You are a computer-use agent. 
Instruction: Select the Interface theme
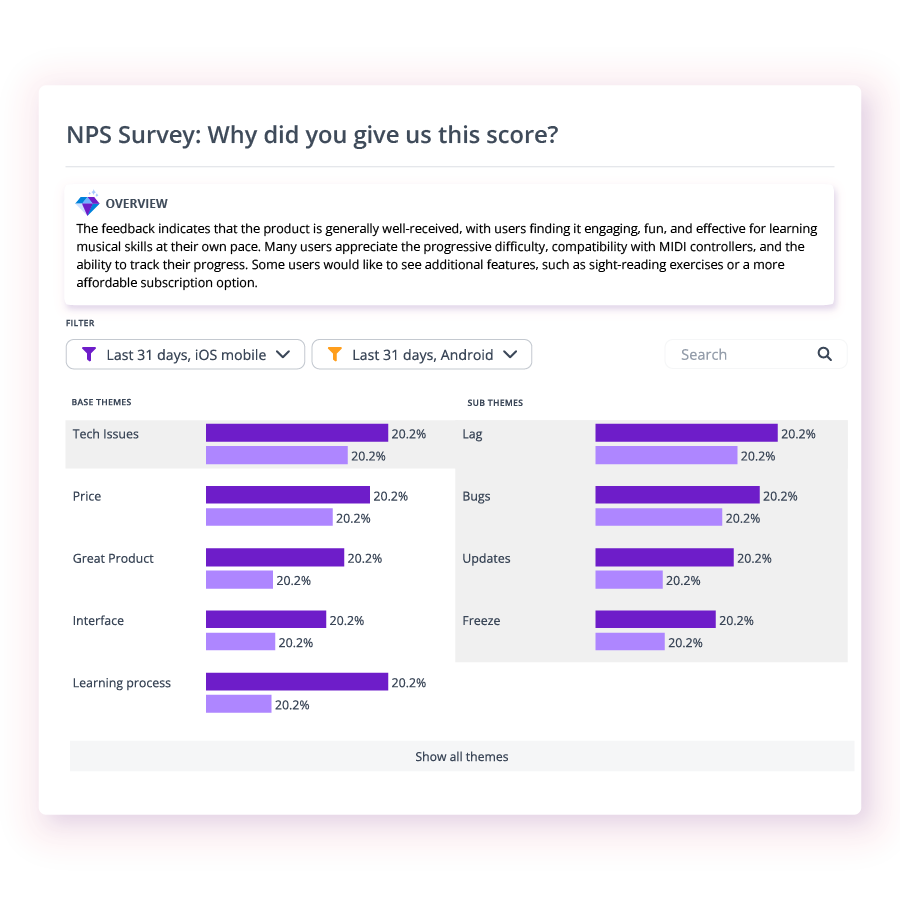tap(97, 621)
